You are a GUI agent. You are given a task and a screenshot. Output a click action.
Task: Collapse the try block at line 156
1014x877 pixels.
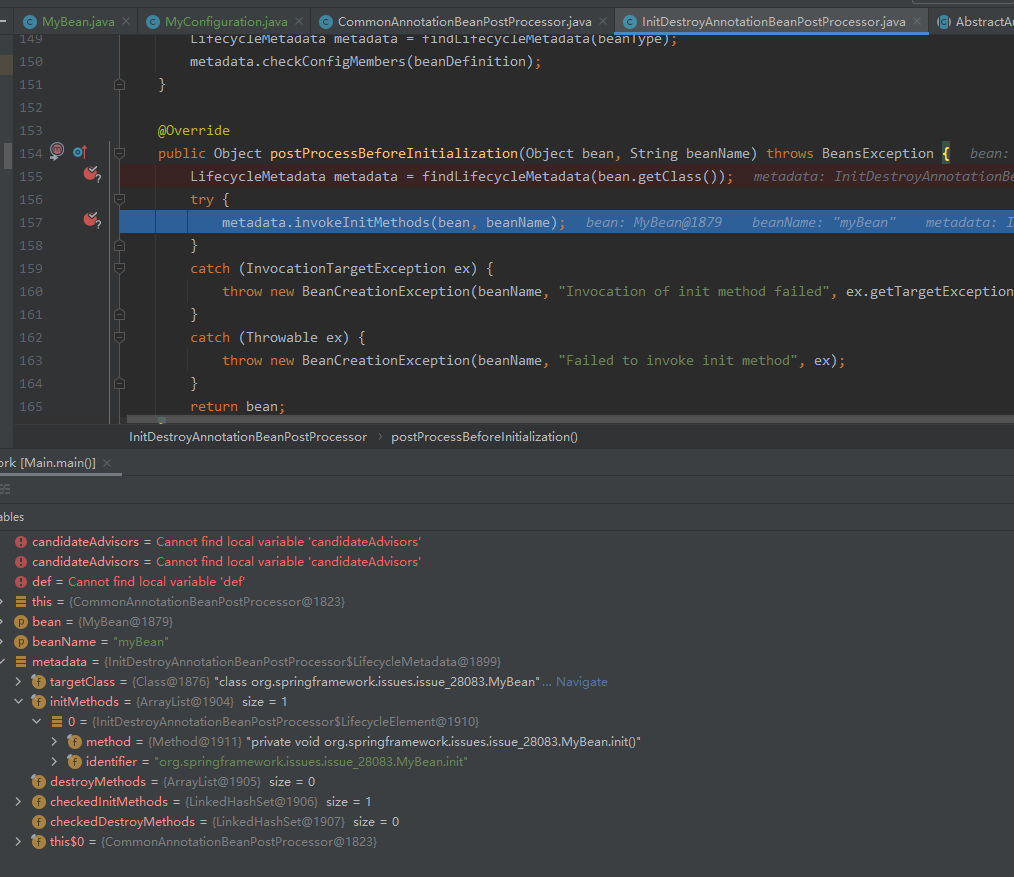coord(119,199)
